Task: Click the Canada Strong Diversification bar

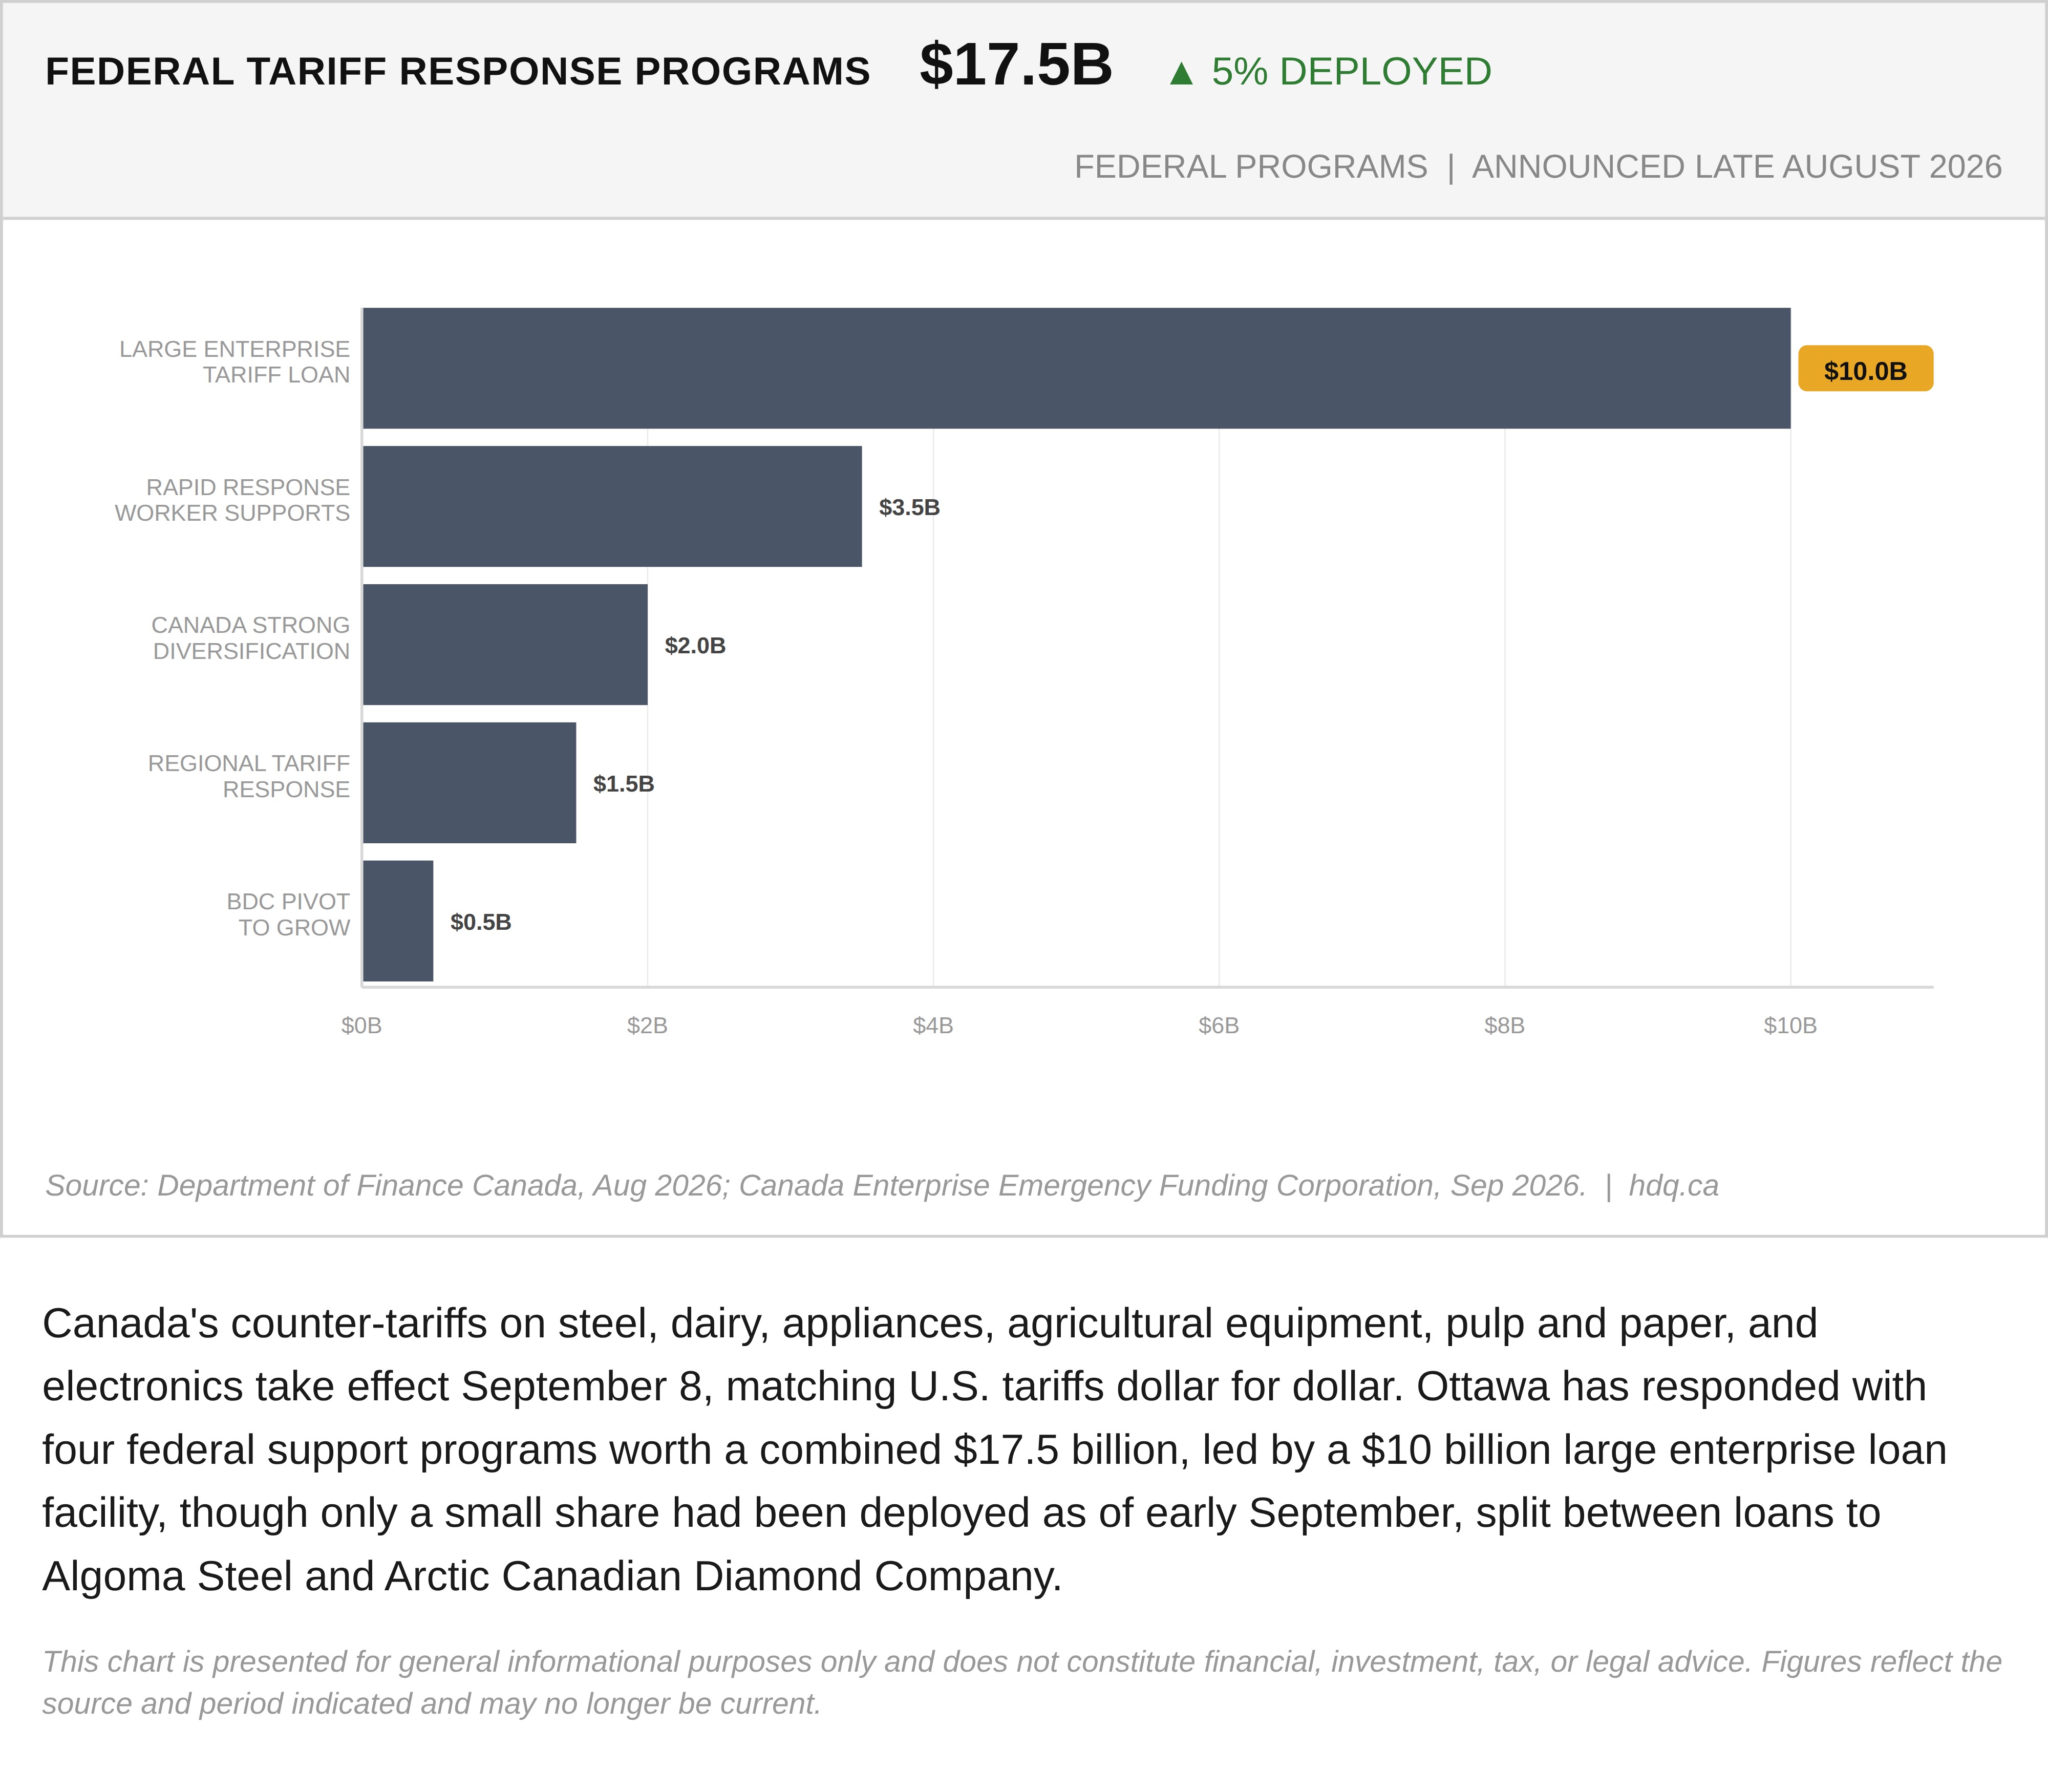Action: click(505, 644)
